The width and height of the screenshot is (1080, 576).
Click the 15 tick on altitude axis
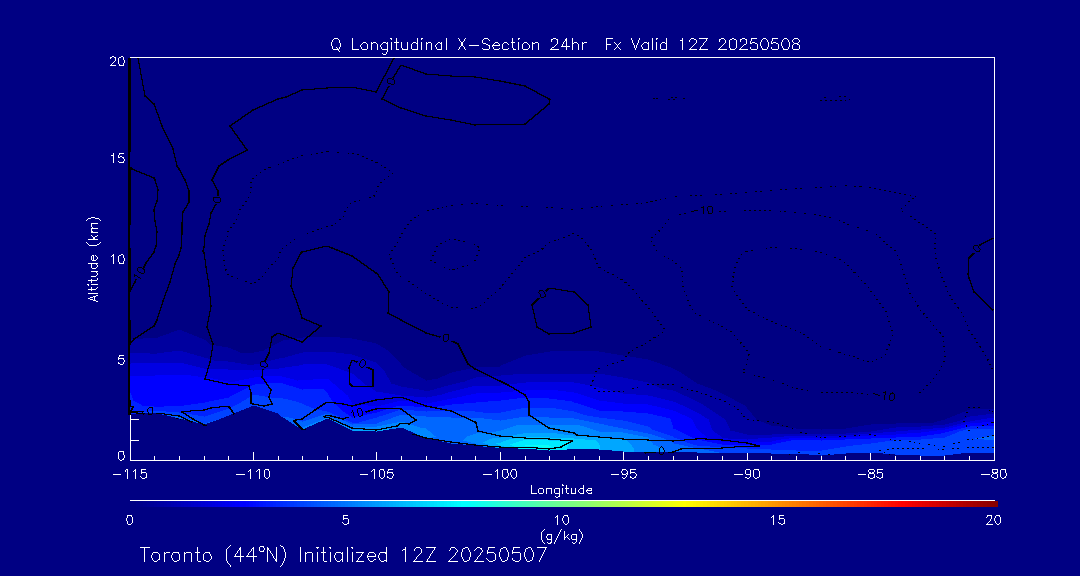[x=116, y=158]
